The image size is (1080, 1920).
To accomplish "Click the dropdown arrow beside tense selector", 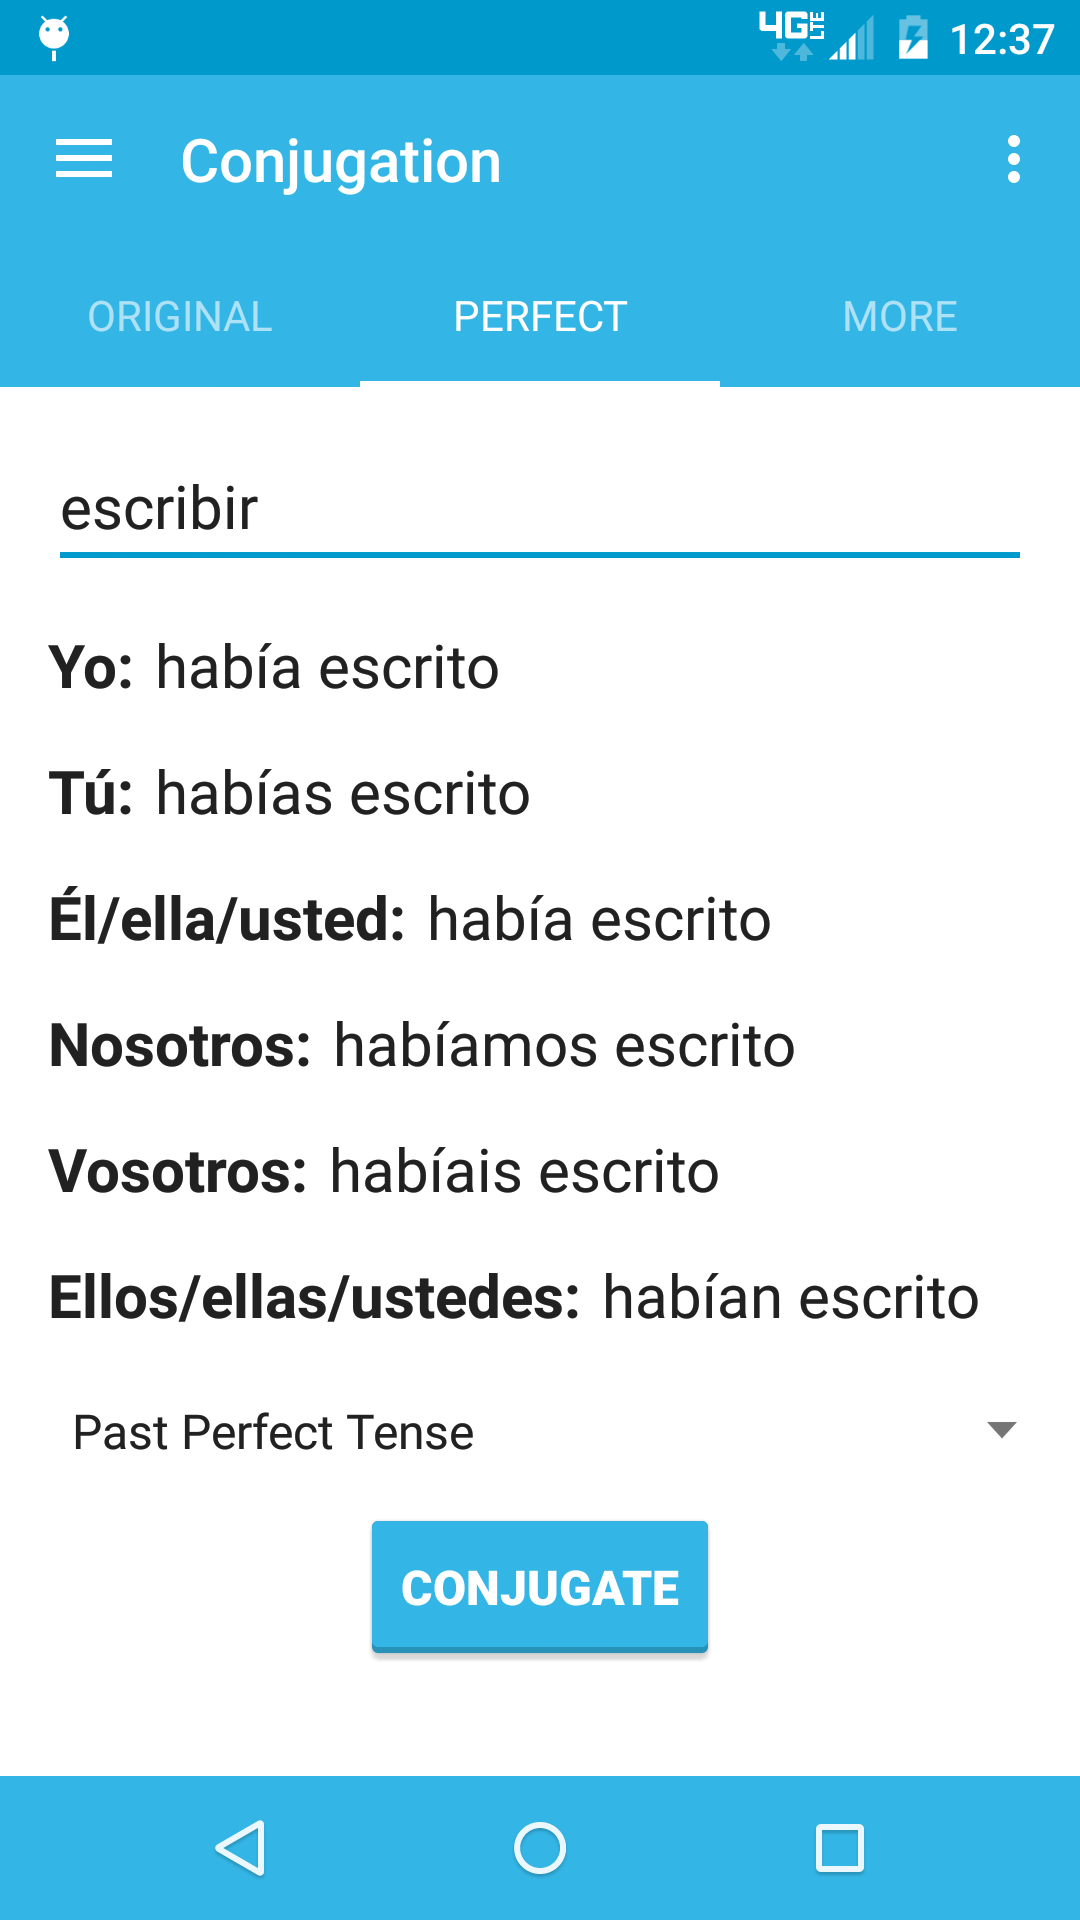I will tap(1001, 1430).
